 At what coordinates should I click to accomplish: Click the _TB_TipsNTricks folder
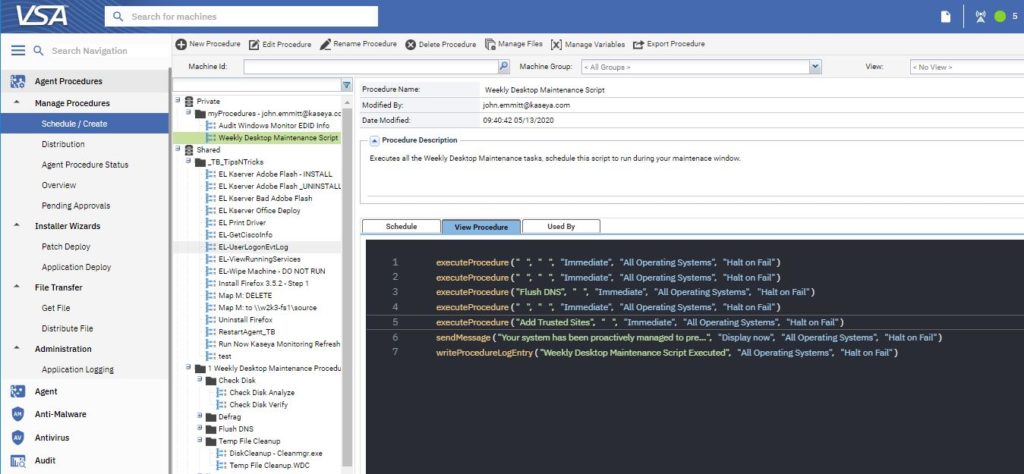pos(236,162)
